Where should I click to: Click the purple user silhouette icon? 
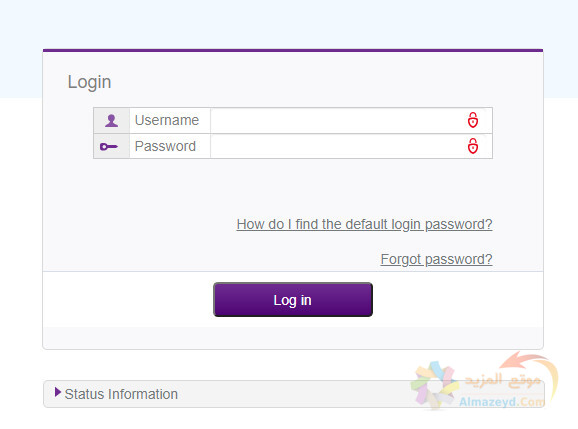(111, 121)
